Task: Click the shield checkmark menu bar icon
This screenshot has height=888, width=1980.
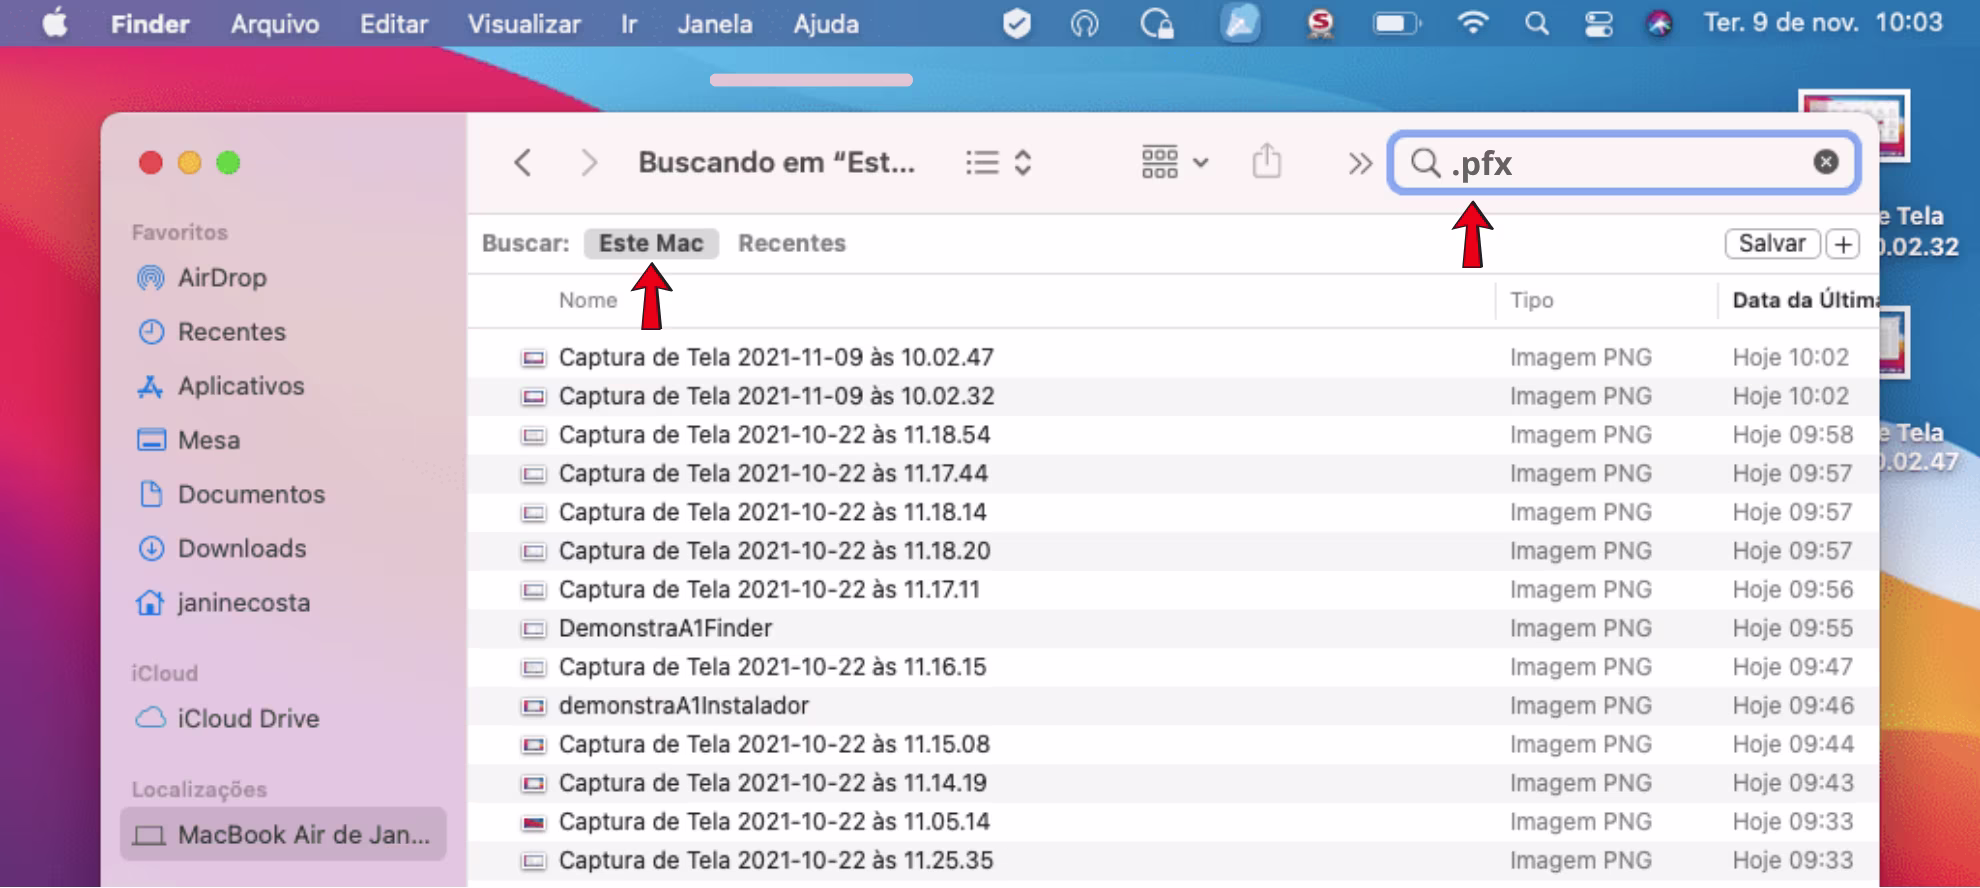Action: 1017,23
